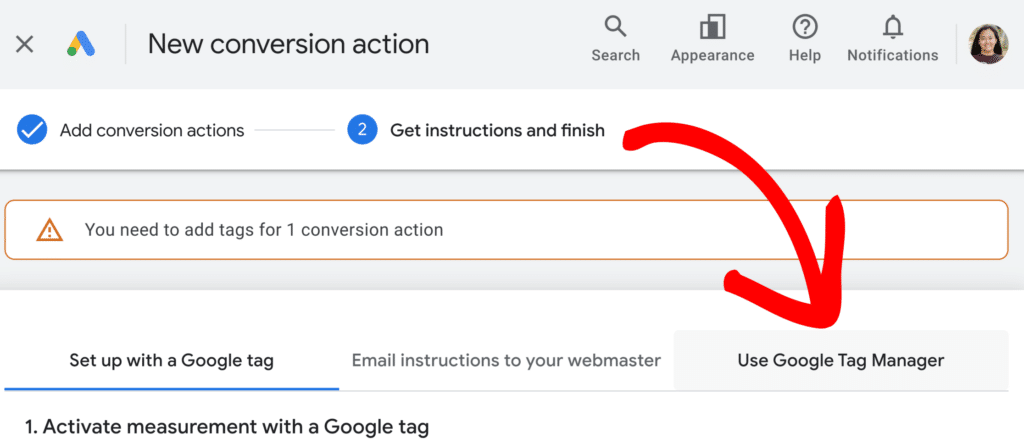Viewport: 1024px width, 444px height.
Task: Open Search via the magnifying glass icon
Action: pyautogui.click(x=615, y=27)
